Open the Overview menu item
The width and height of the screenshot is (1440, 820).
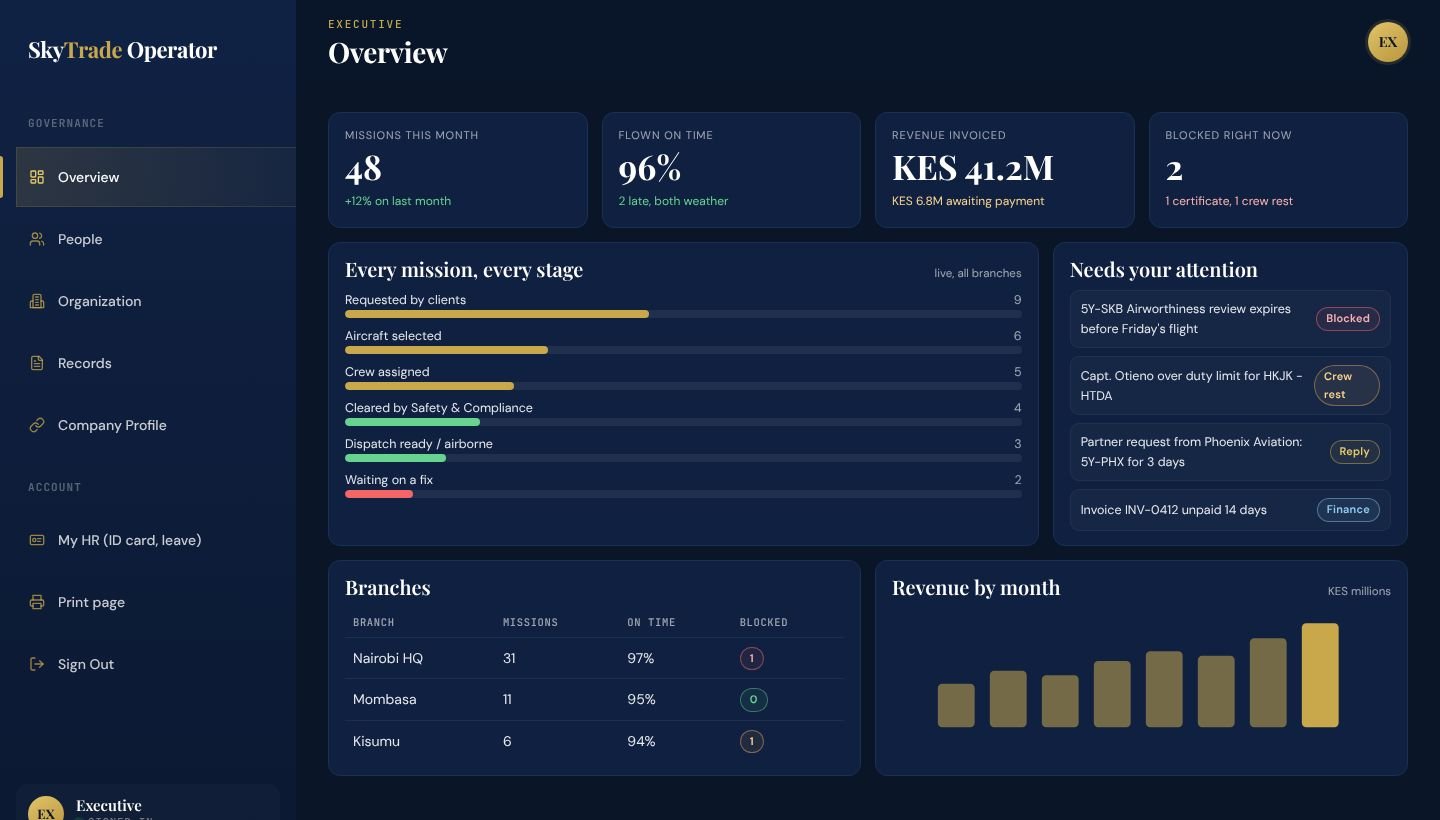coord(155,177)
